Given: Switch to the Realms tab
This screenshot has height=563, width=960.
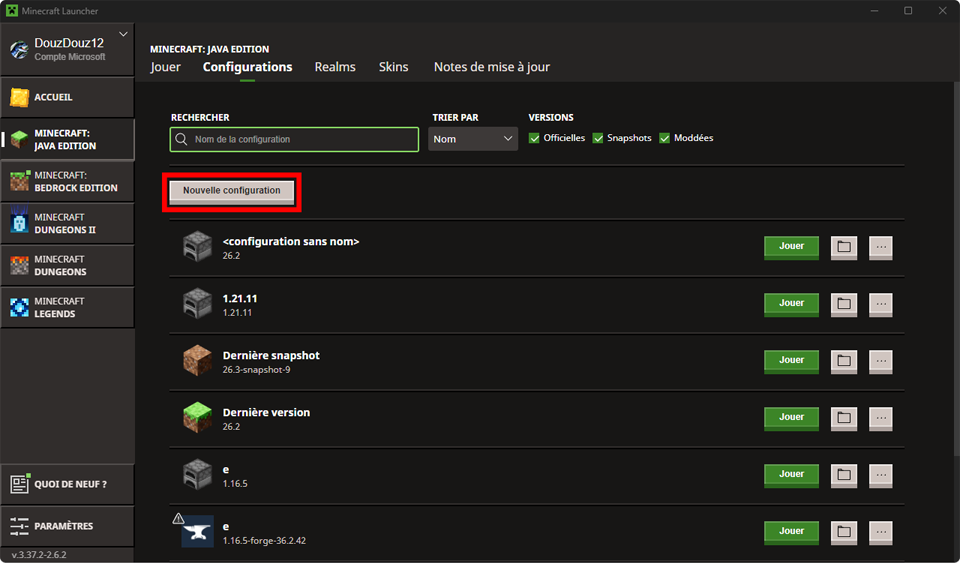Looking at the screenshot, I should click(335, 67).
